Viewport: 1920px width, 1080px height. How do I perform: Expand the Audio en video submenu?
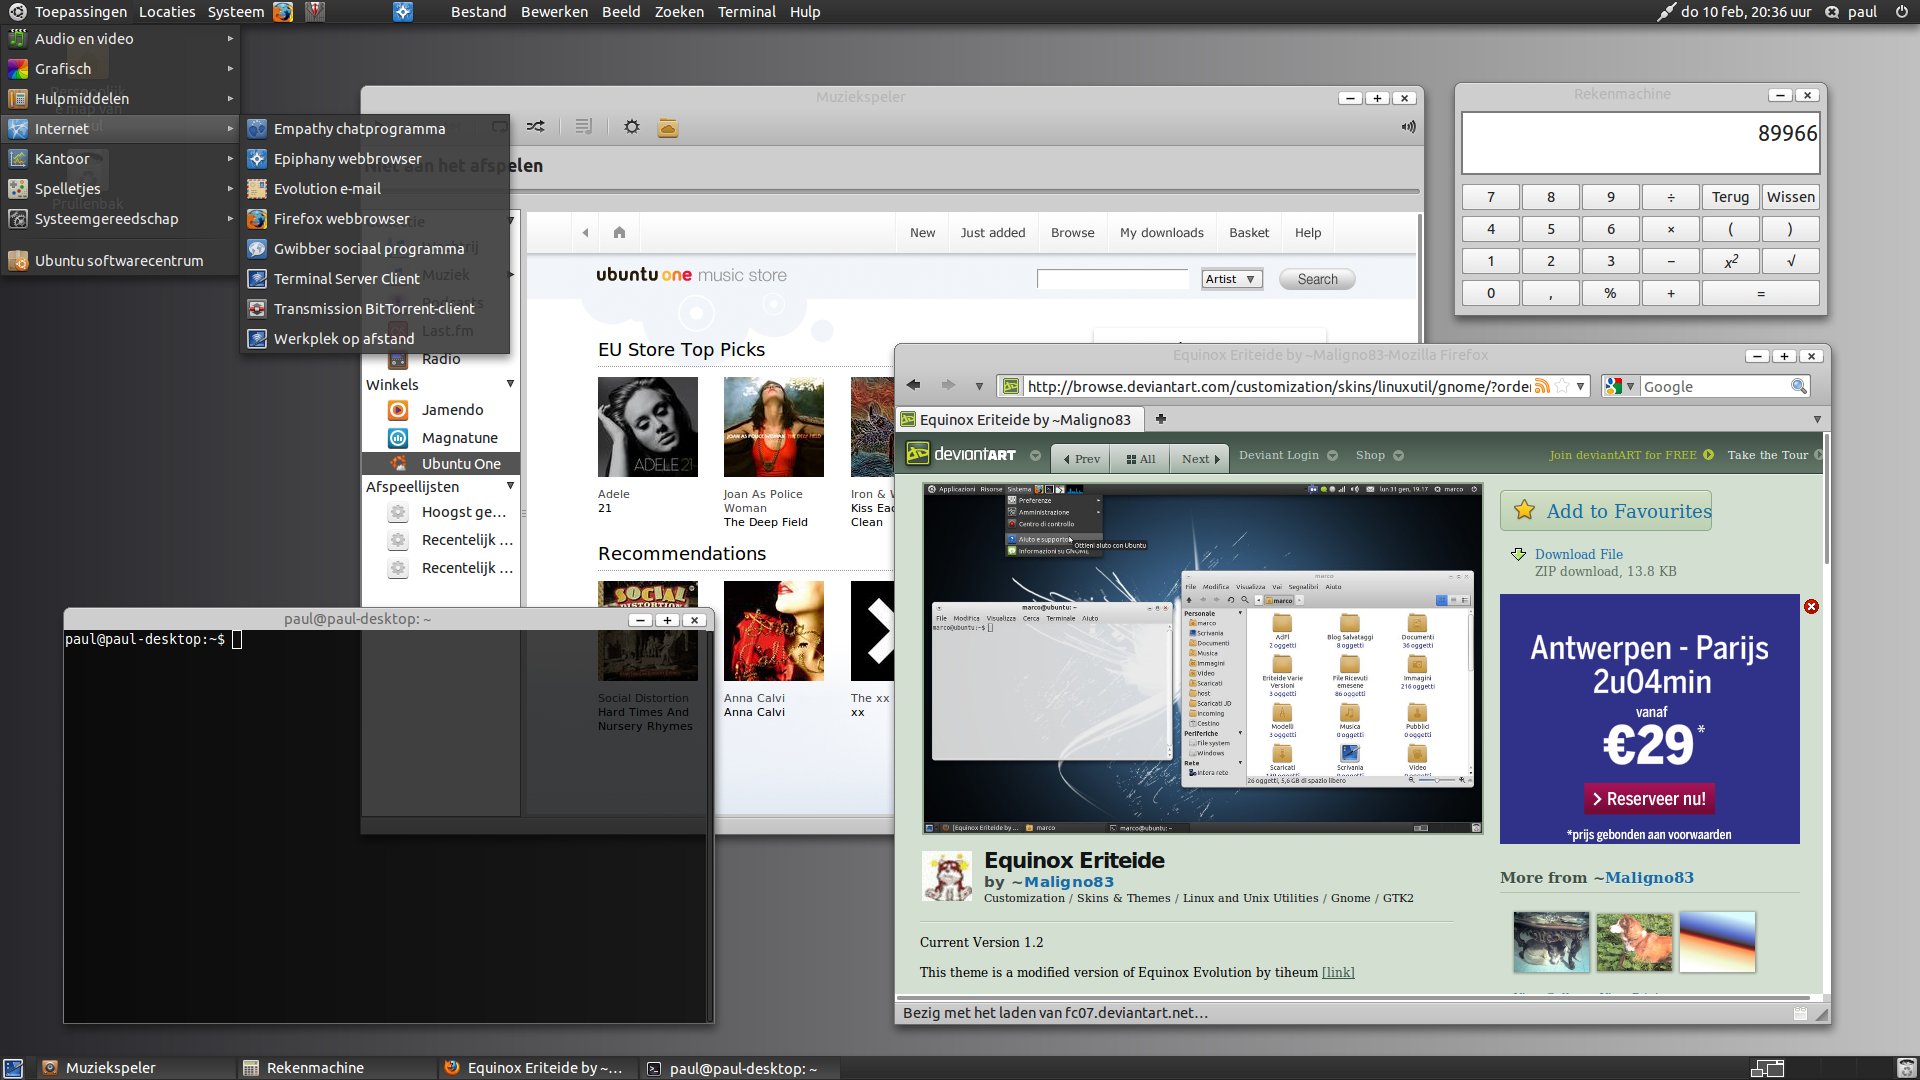(x=120, y=38)
